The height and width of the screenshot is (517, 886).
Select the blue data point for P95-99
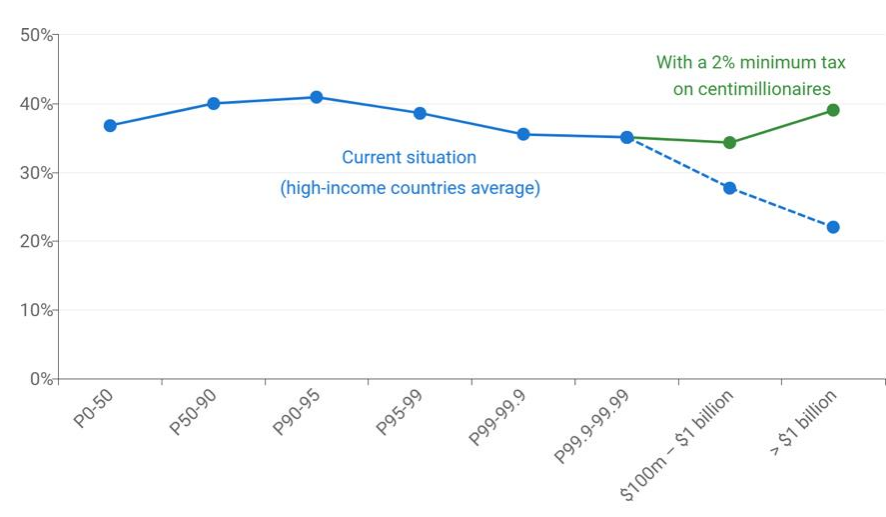click(x=420, y=113)
